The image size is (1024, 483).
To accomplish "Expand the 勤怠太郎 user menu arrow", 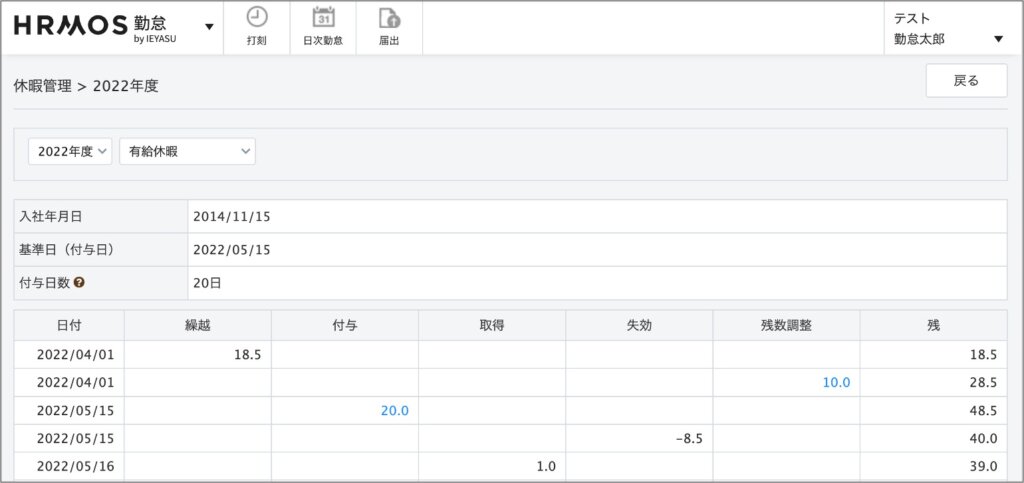I will click(998, 40).
